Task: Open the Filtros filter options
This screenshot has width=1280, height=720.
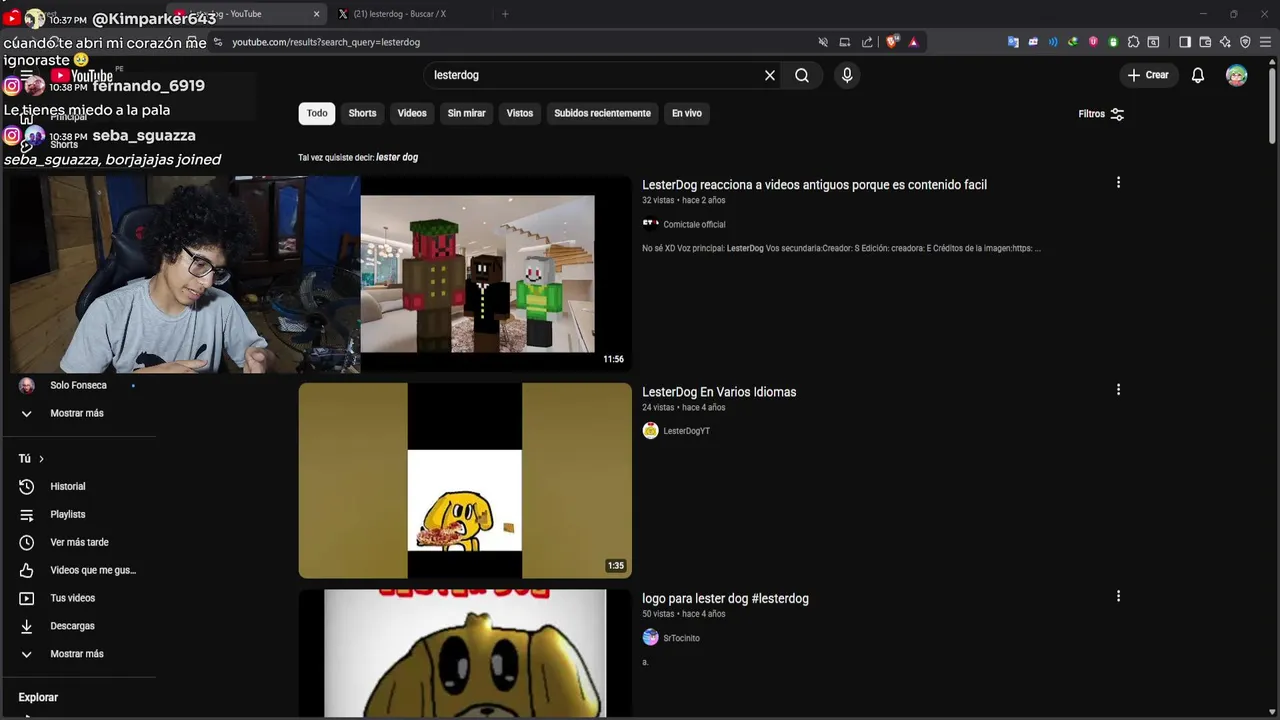Action: click(x=1101, y=114)
